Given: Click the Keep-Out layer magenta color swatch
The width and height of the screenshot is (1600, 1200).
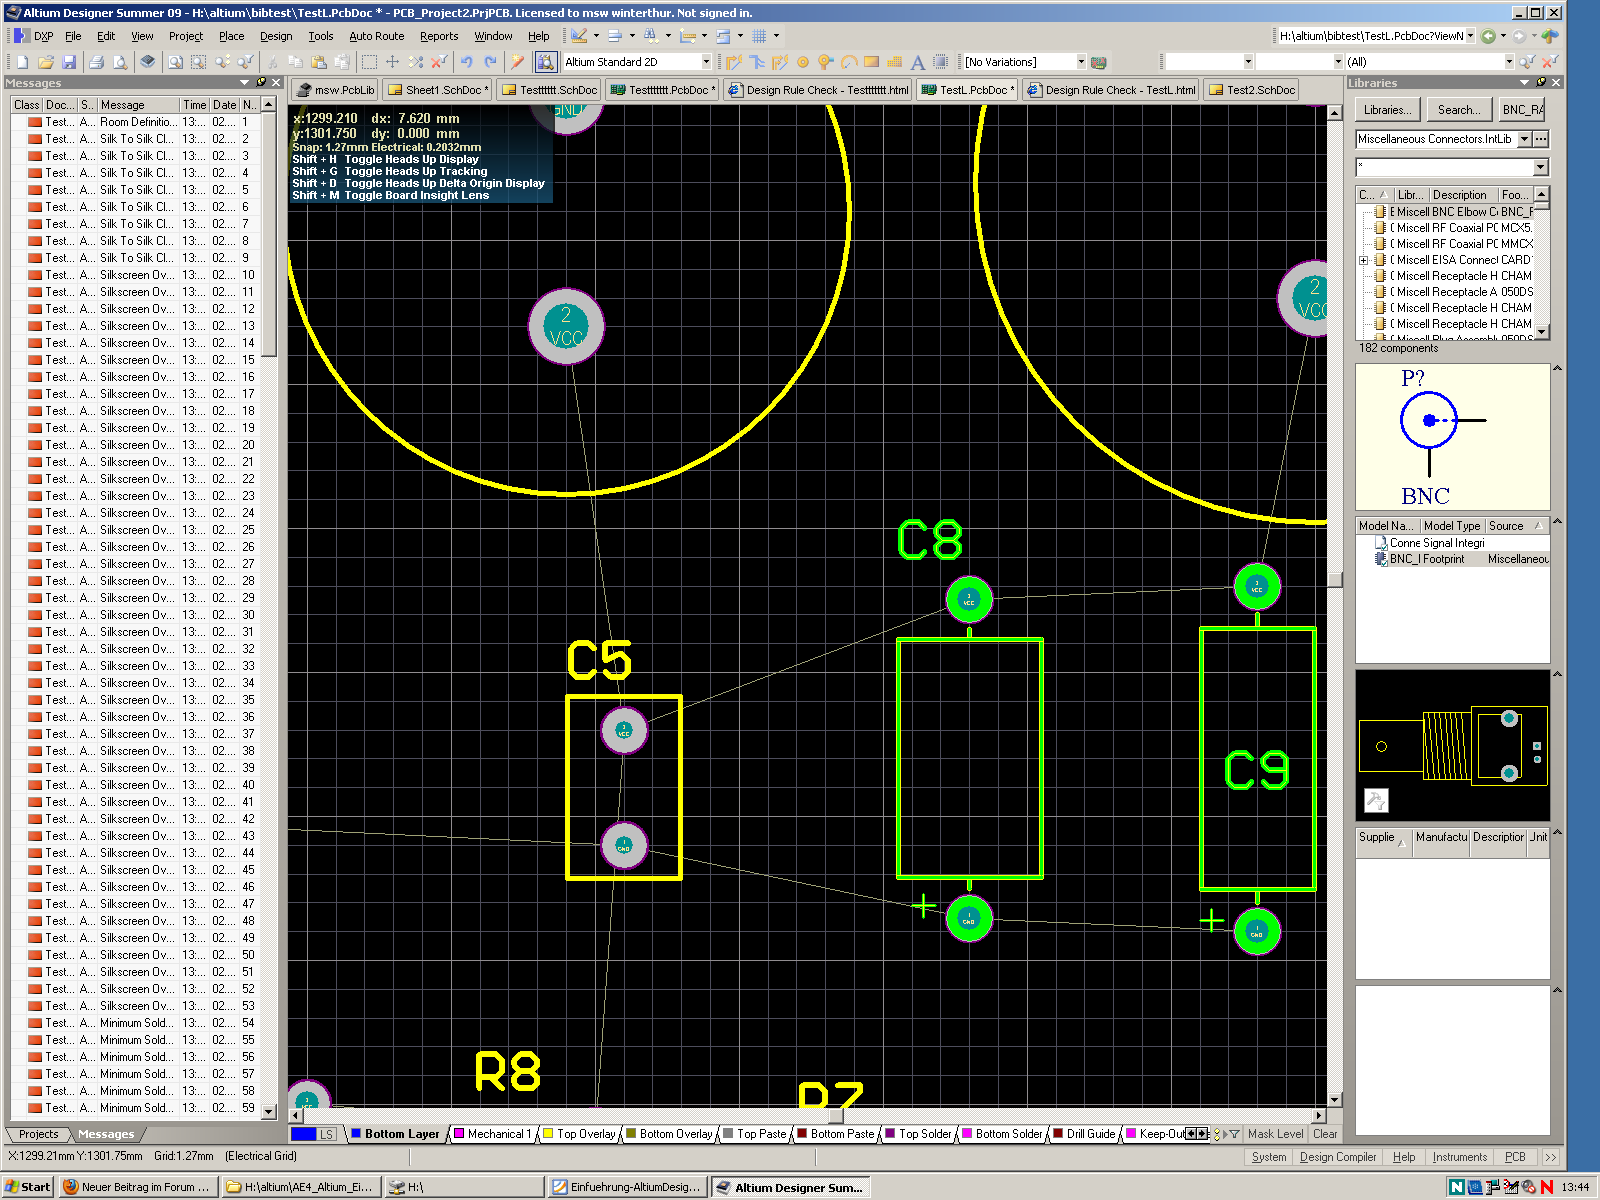Looking at the screenshot, I should coord(1131,1134).
